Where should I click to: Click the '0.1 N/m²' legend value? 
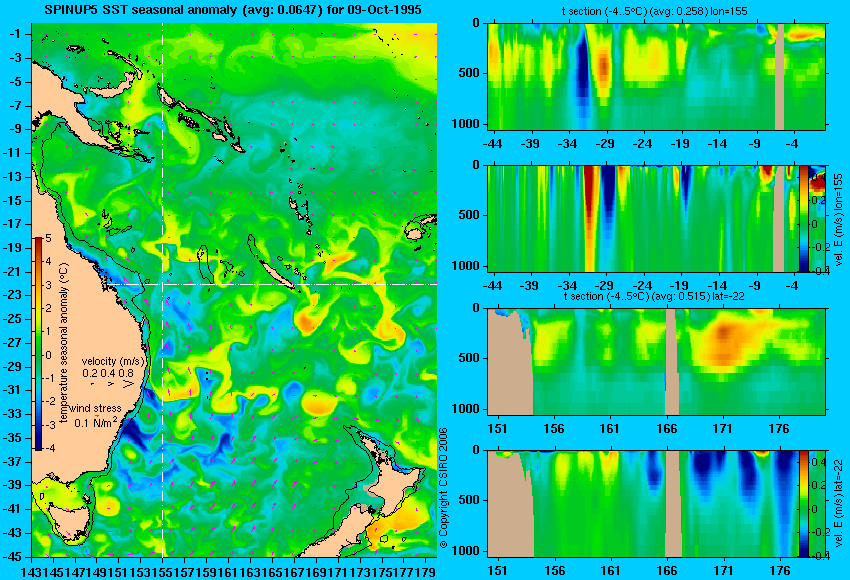tap(95, 422)
